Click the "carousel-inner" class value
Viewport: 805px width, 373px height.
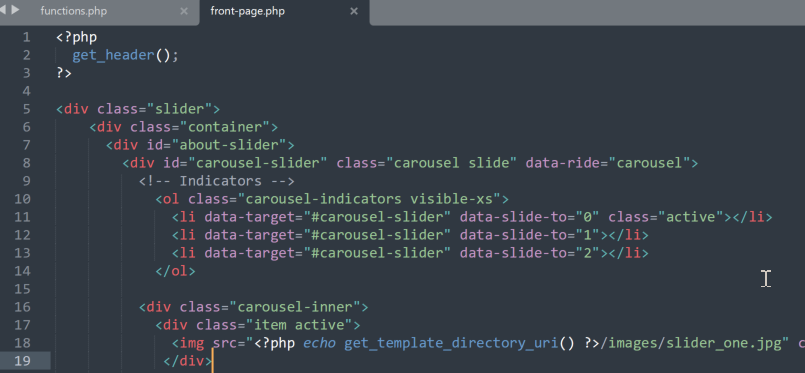(x=295, y=307)
